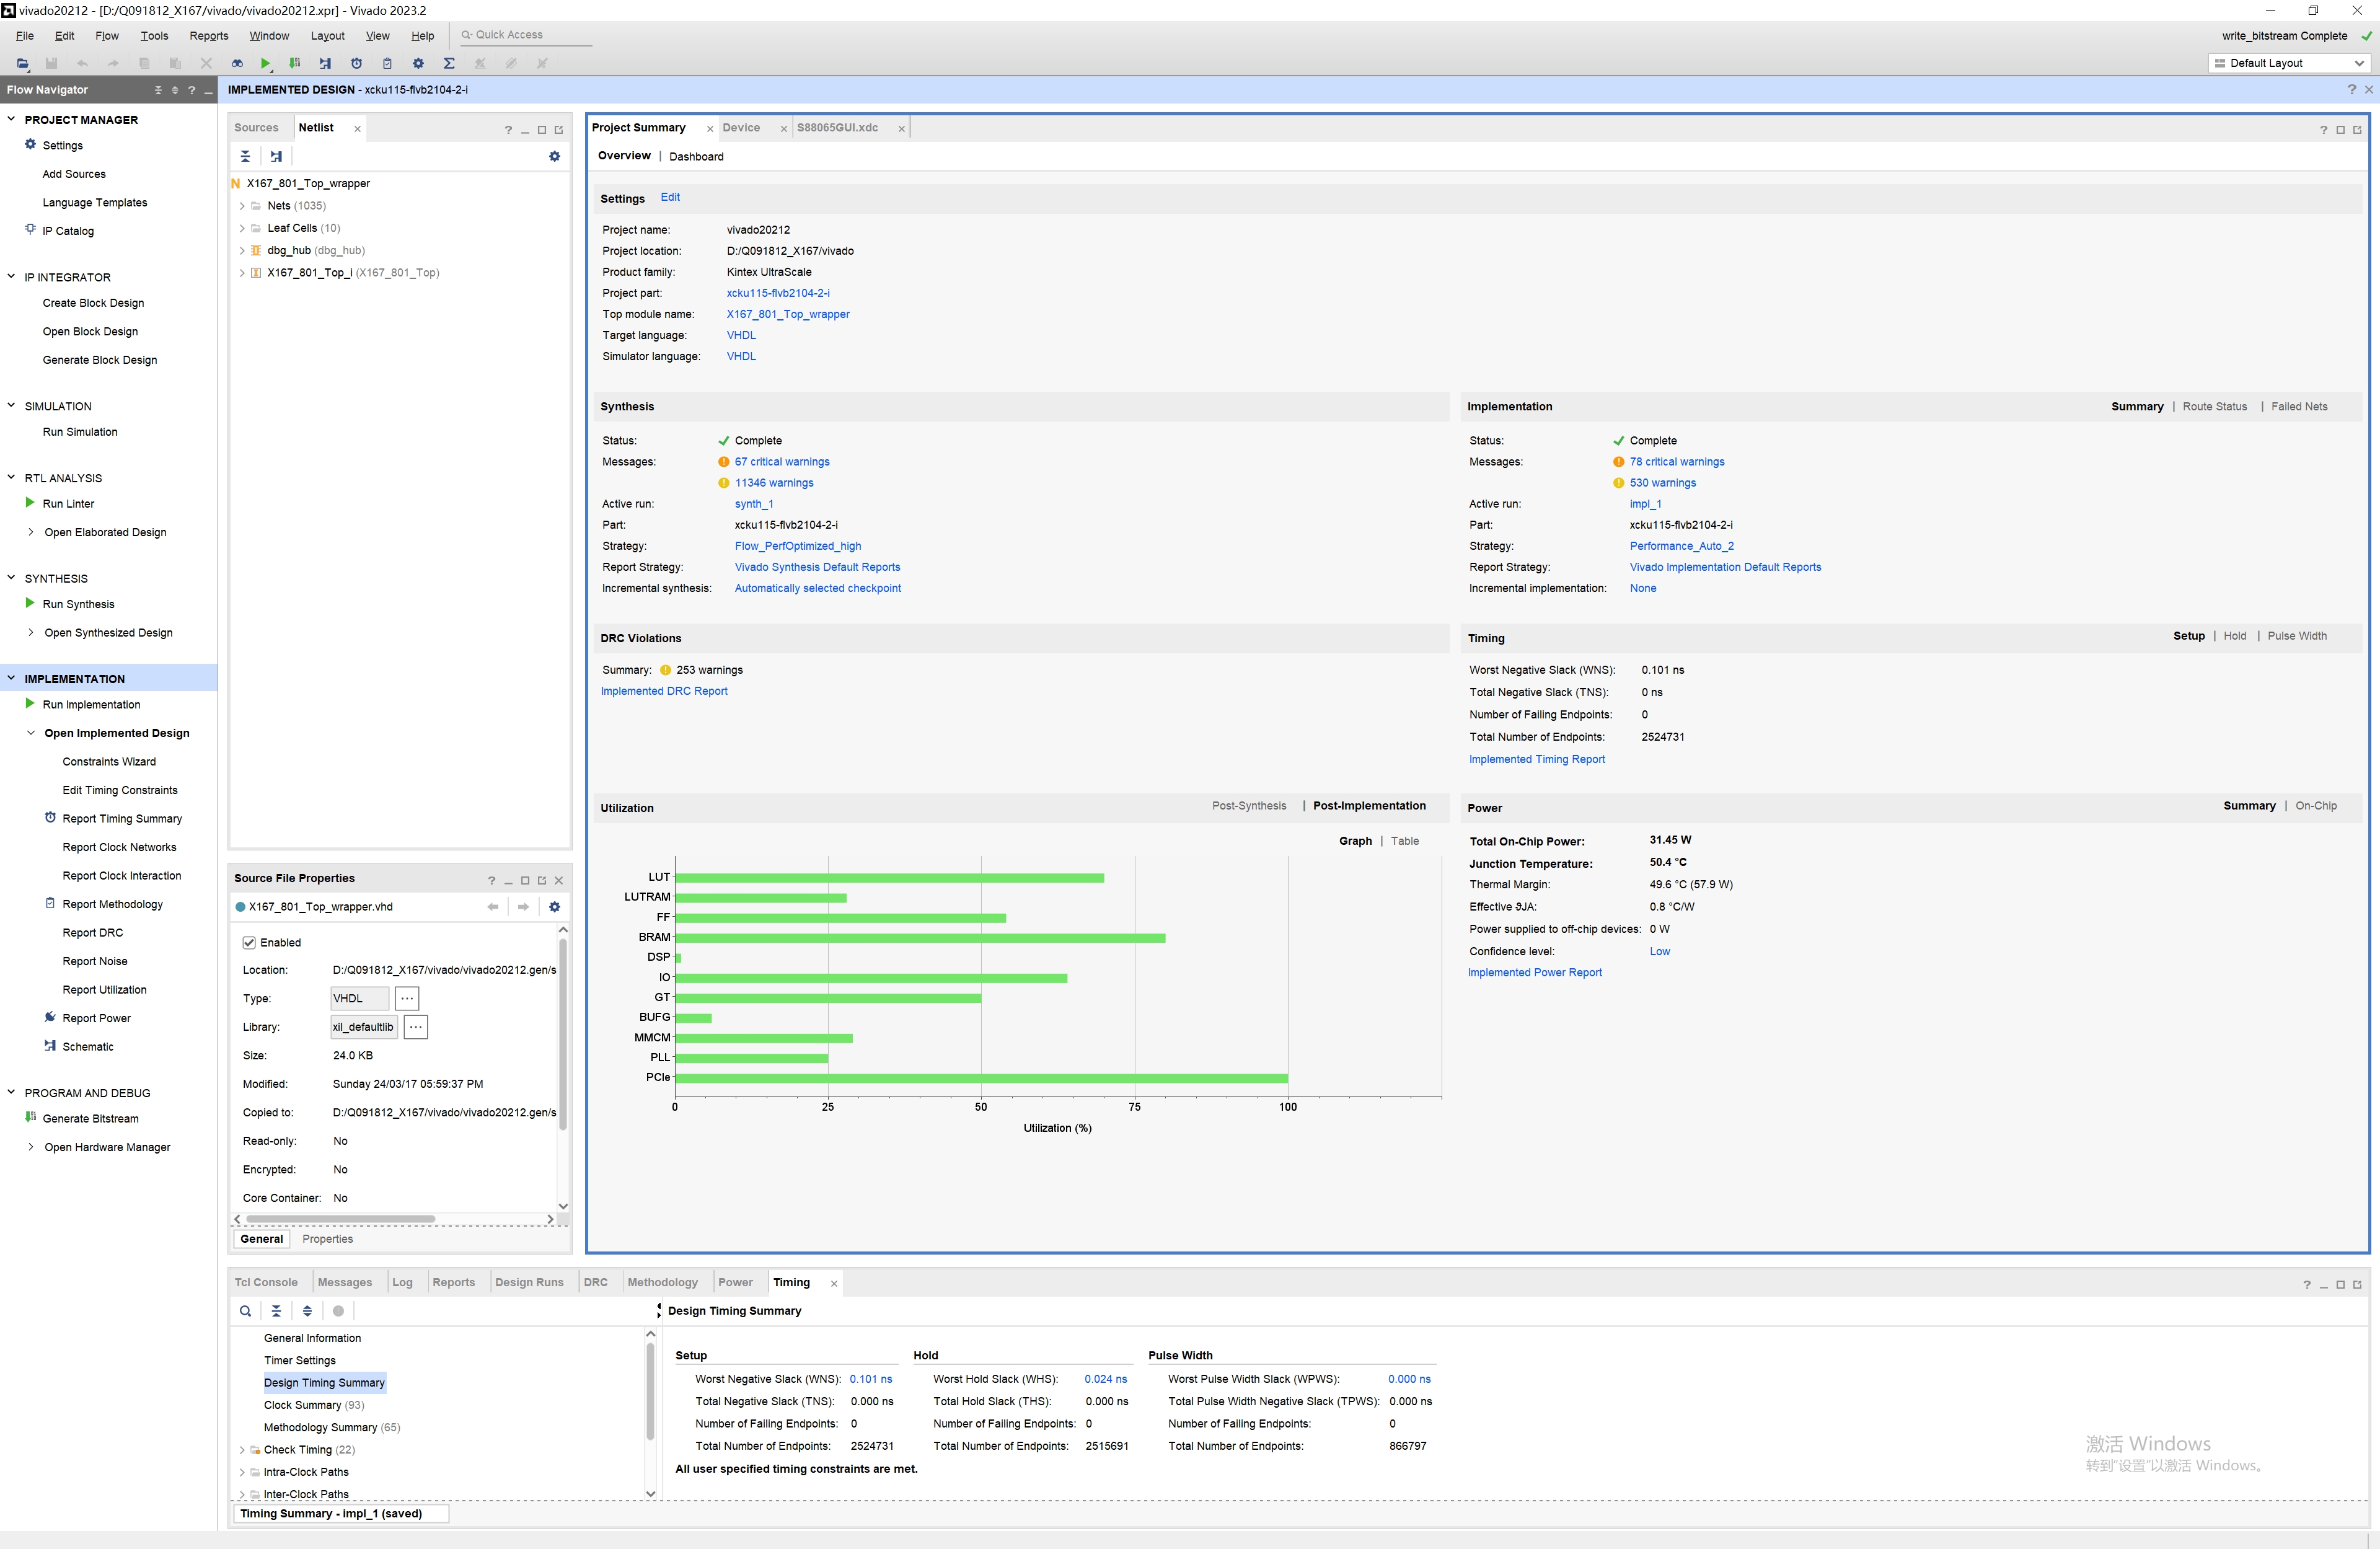
Task: Click the Sigma project summary toolbar icon
Action: pos(449,63)
